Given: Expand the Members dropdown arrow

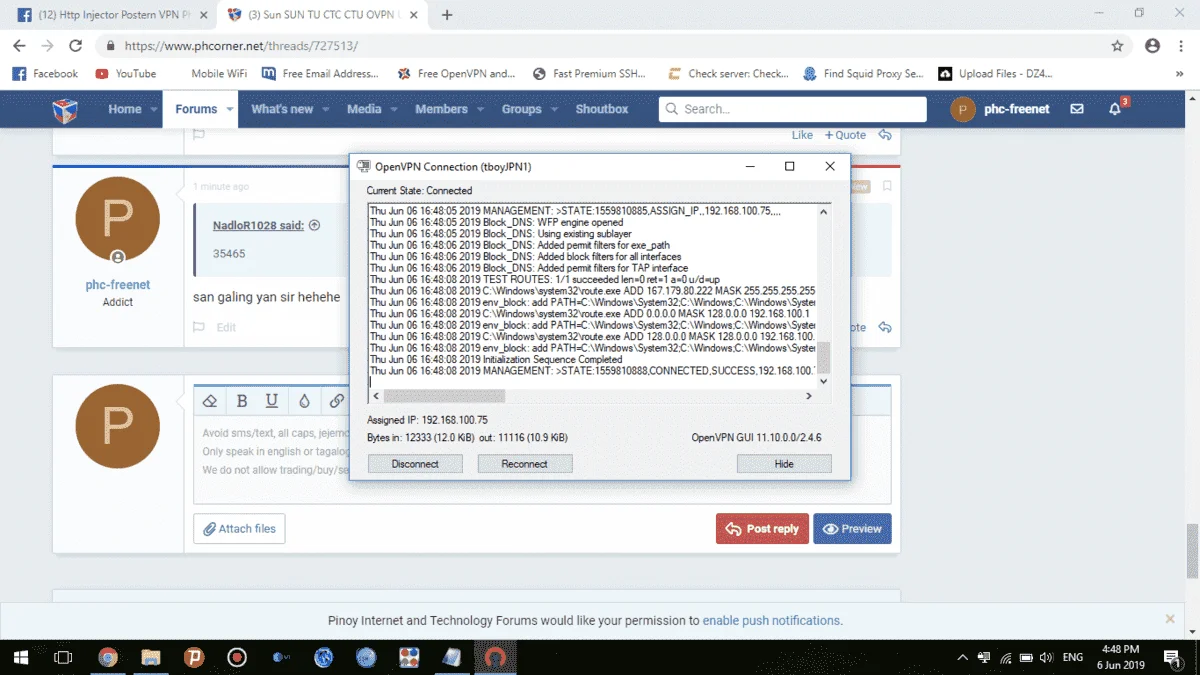Looking at the screenshot, I should (x=479, y=109).
